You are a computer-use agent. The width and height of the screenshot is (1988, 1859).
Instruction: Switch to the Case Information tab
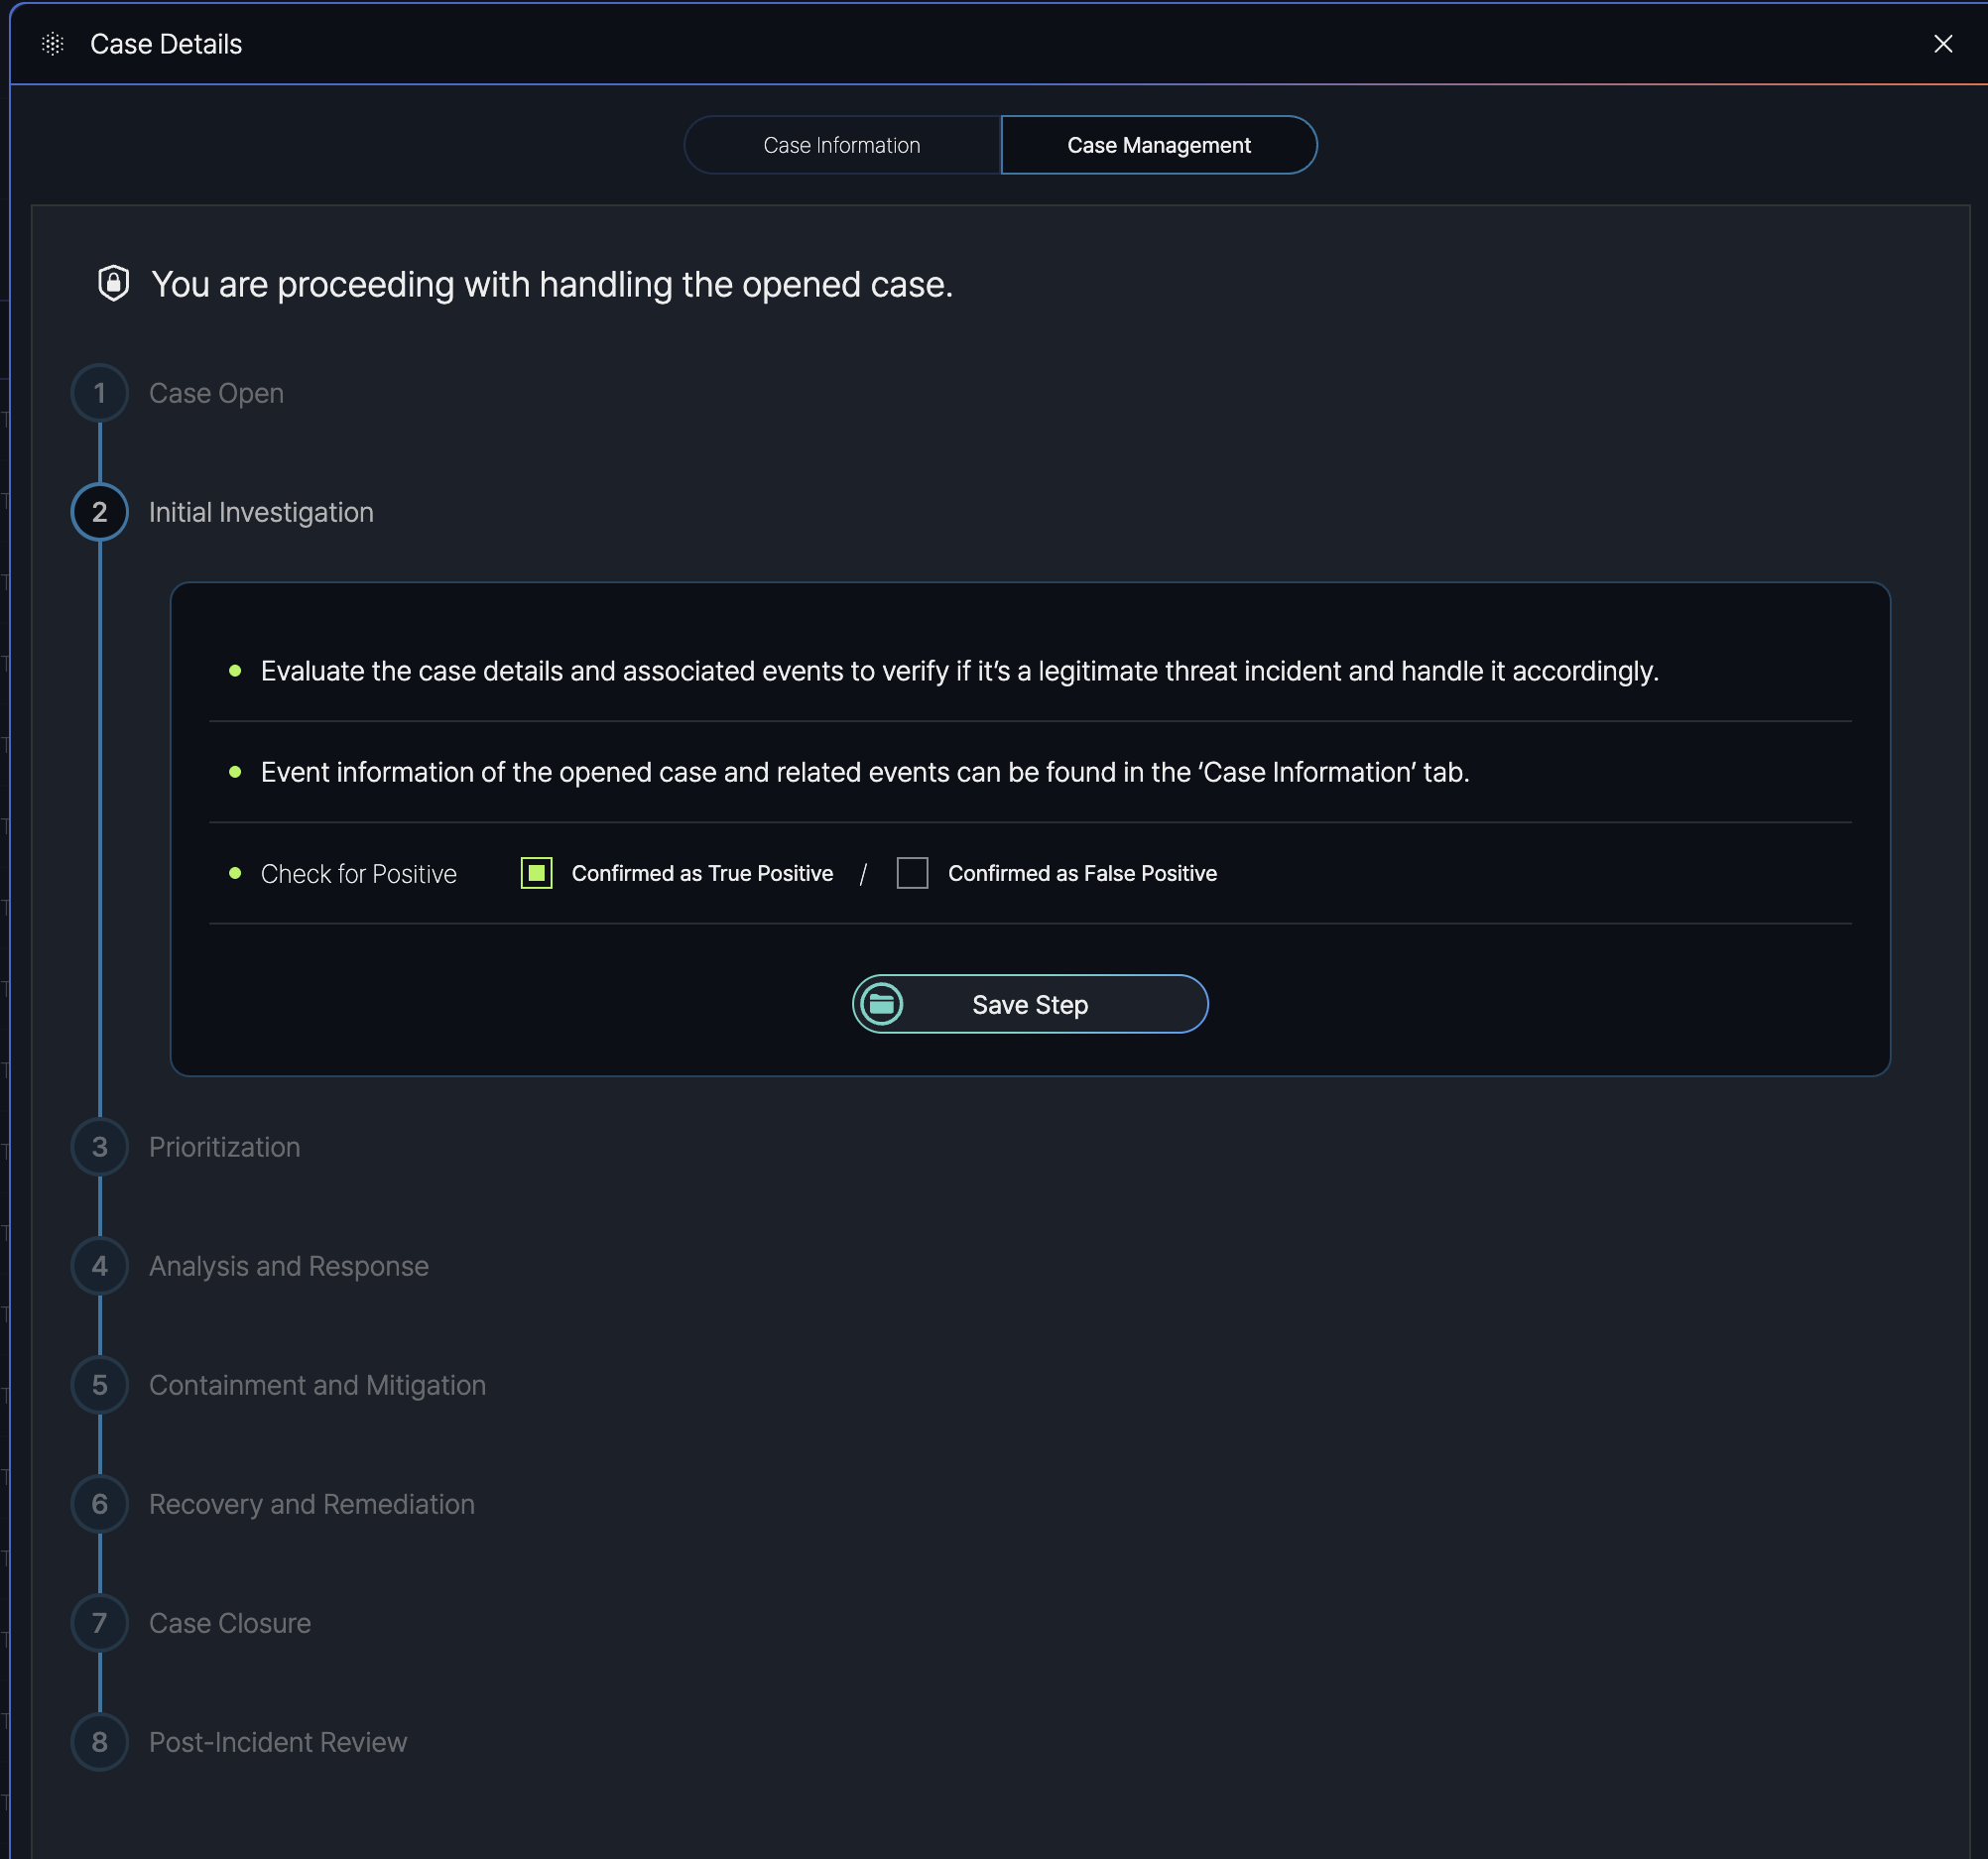pyautogui.click(x=841, y=145)
